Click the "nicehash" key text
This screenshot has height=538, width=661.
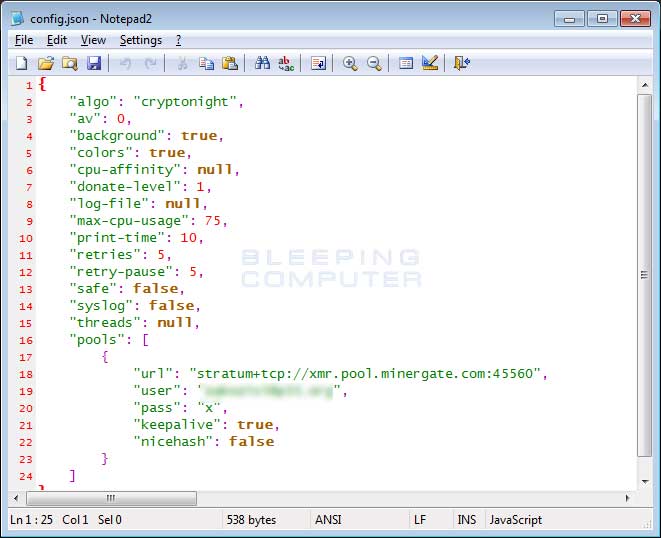(173, 442)
